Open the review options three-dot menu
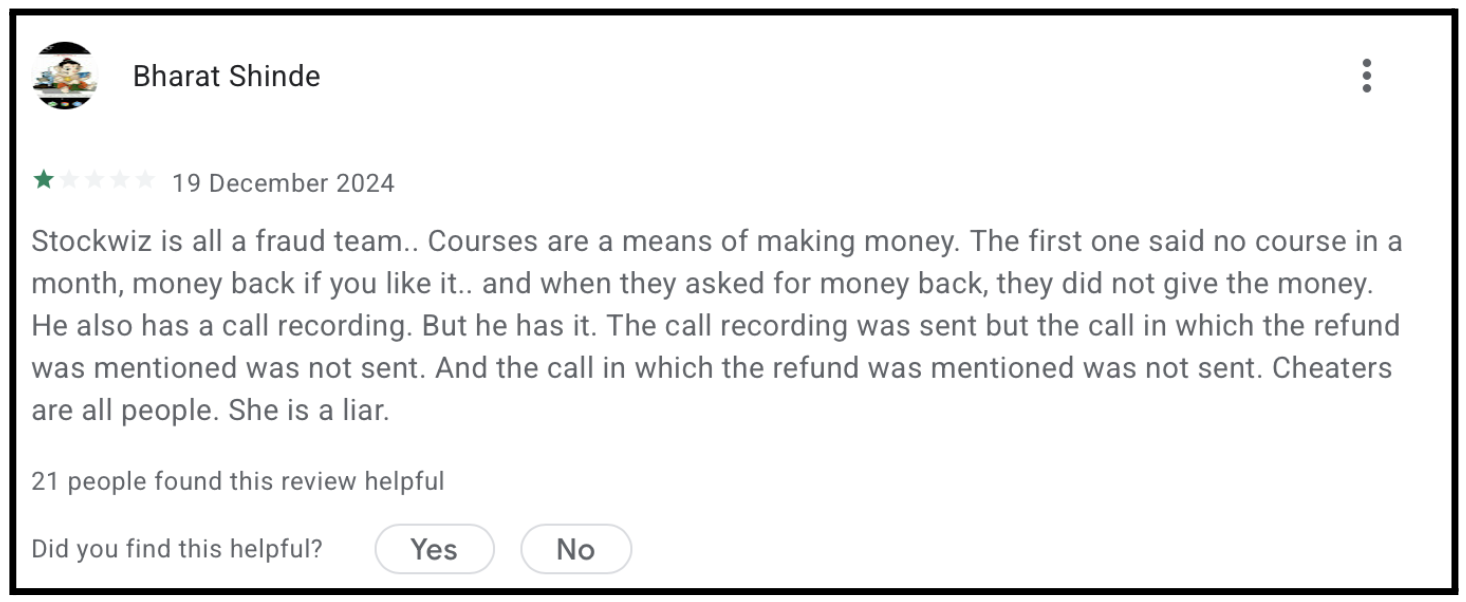 pos(1367,76)
